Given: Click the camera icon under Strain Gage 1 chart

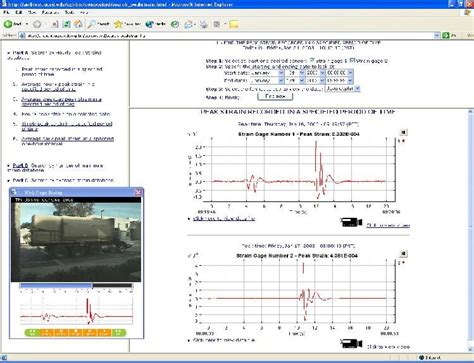Looking at the screenshot, I should pos(351,222).
